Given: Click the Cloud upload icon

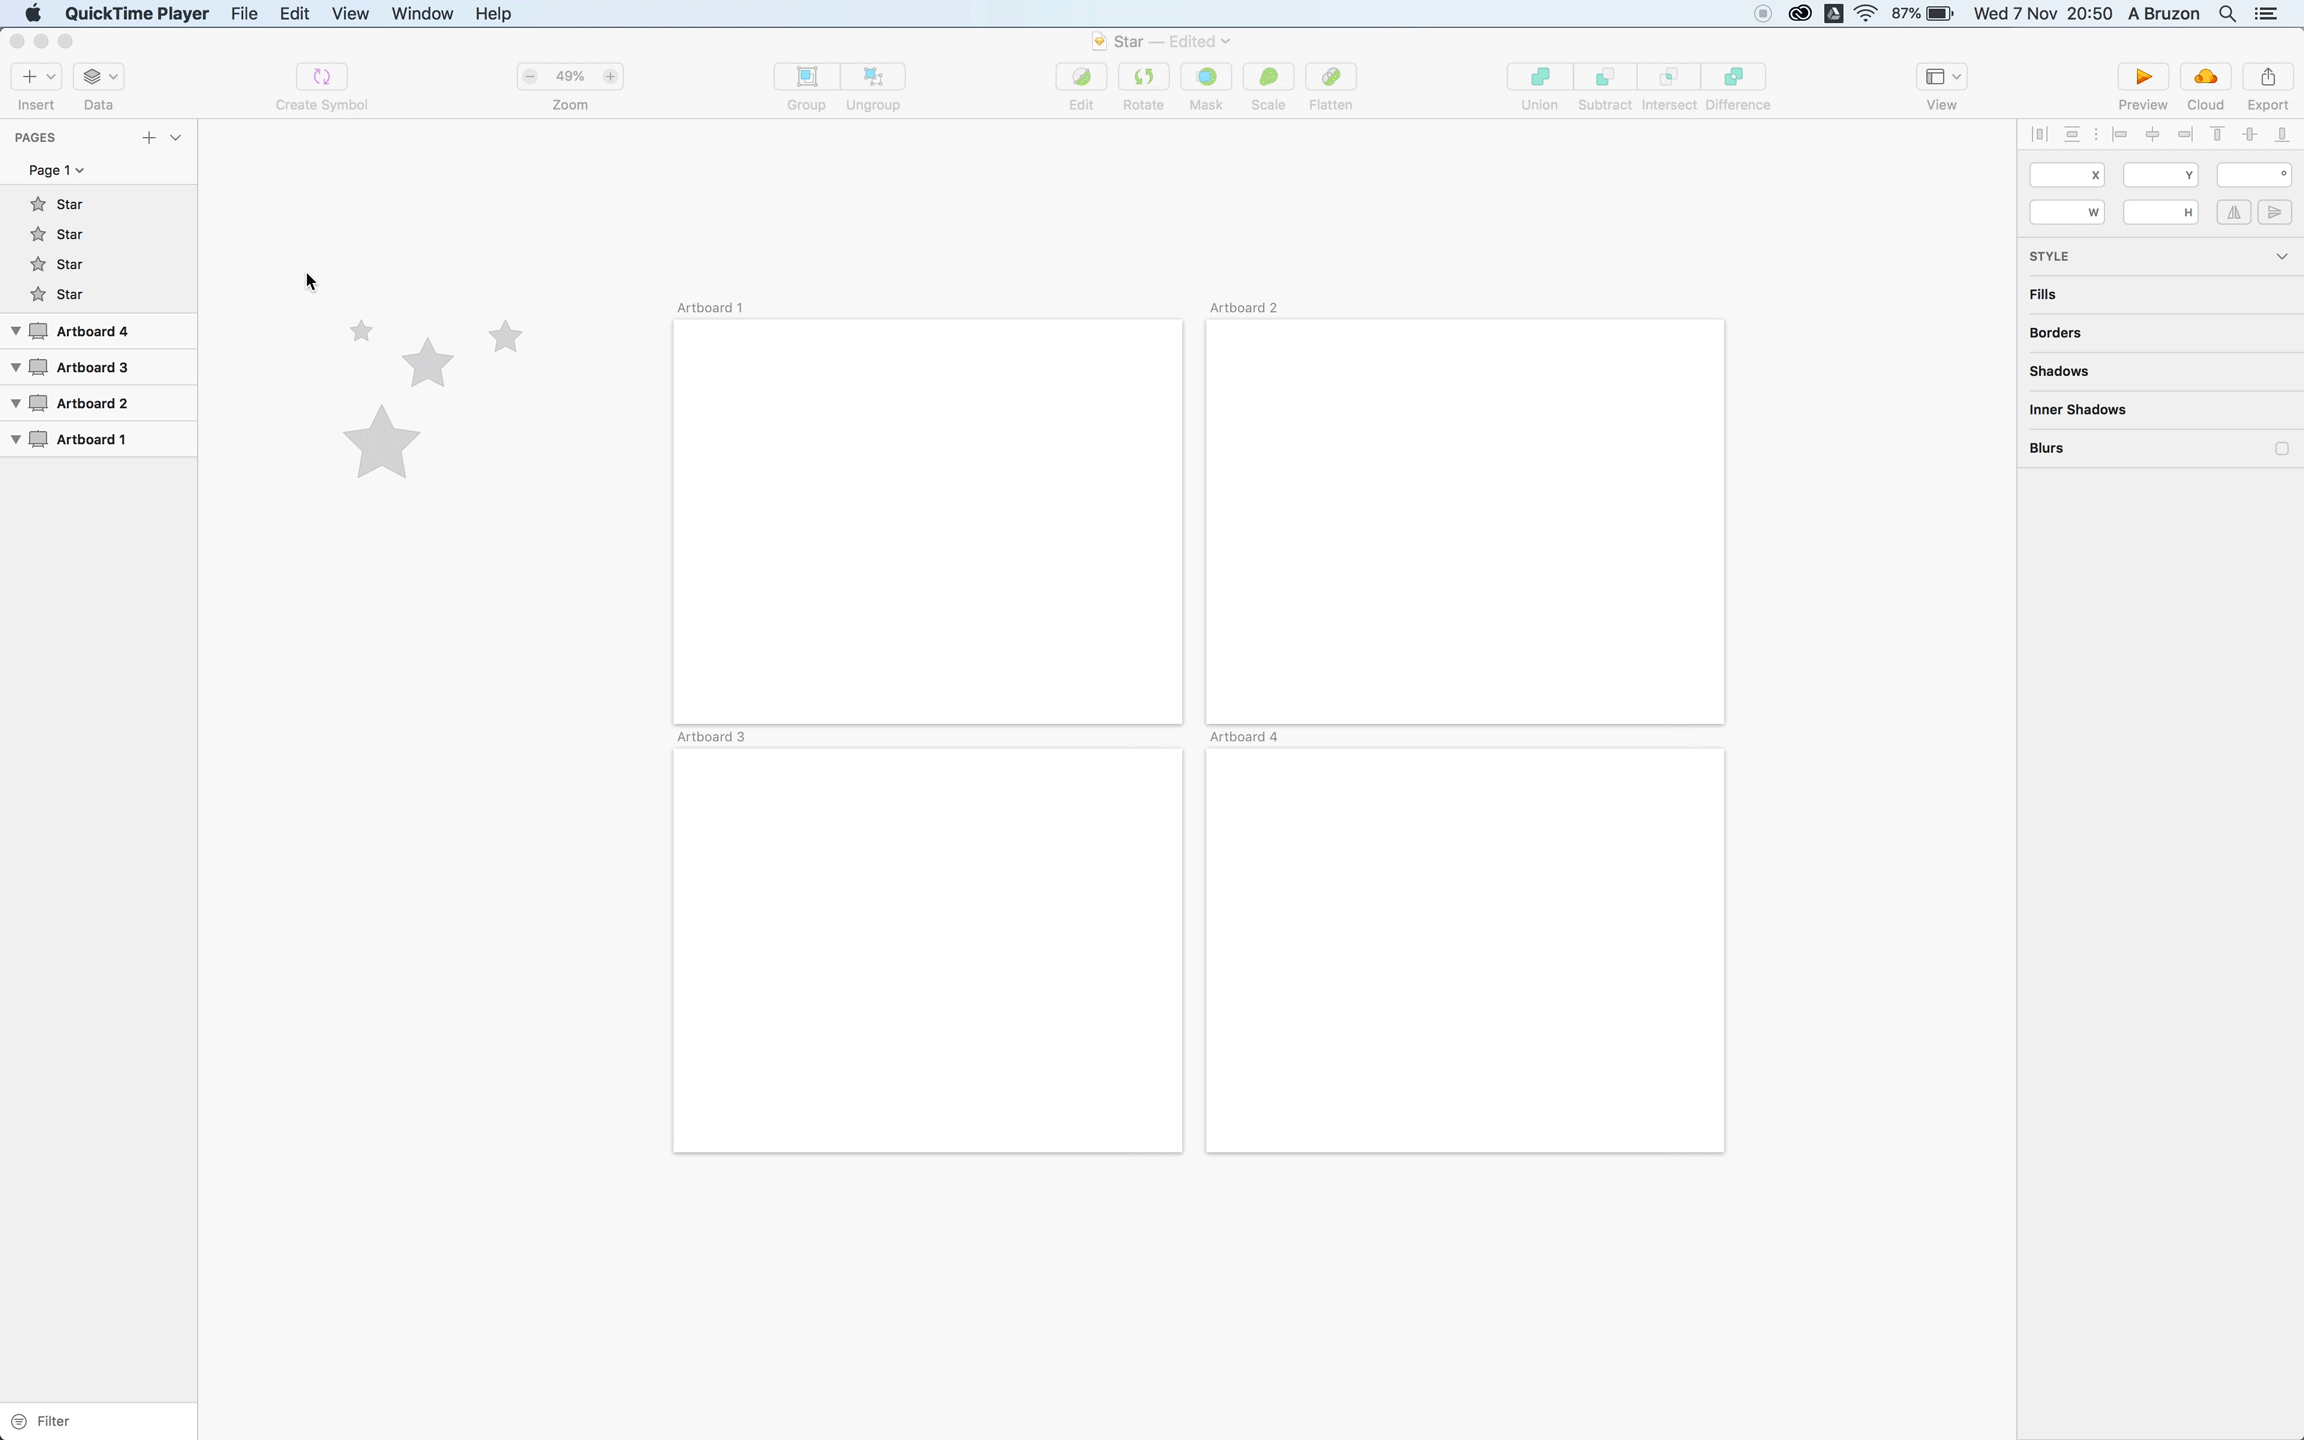Looking at the screenshot, I should pyautogui.click(x=2205, y=77).
